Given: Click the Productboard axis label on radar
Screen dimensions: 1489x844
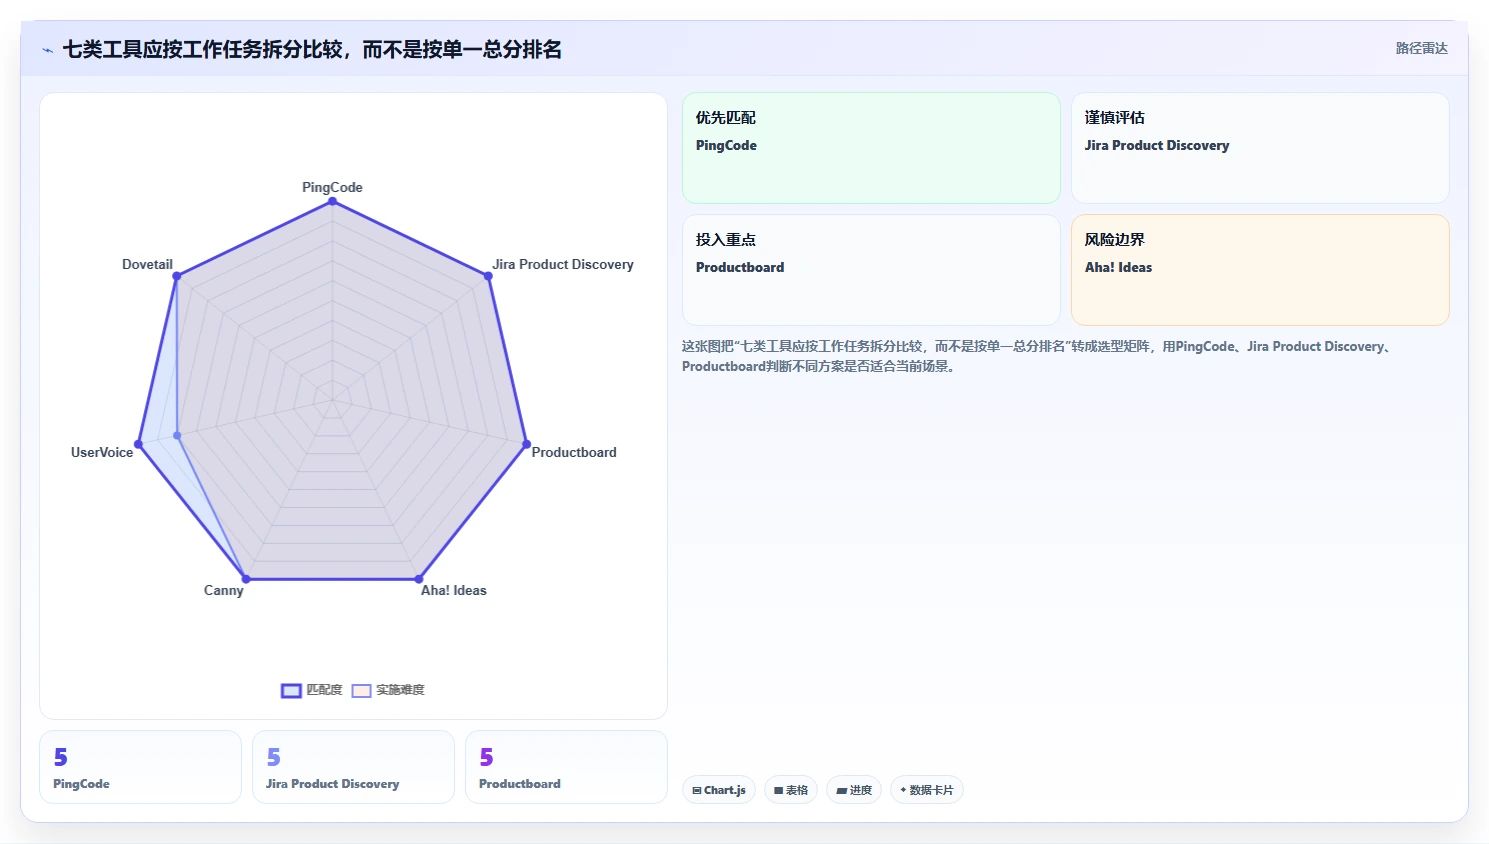Looking at the screenshot, I should (574, 452).
